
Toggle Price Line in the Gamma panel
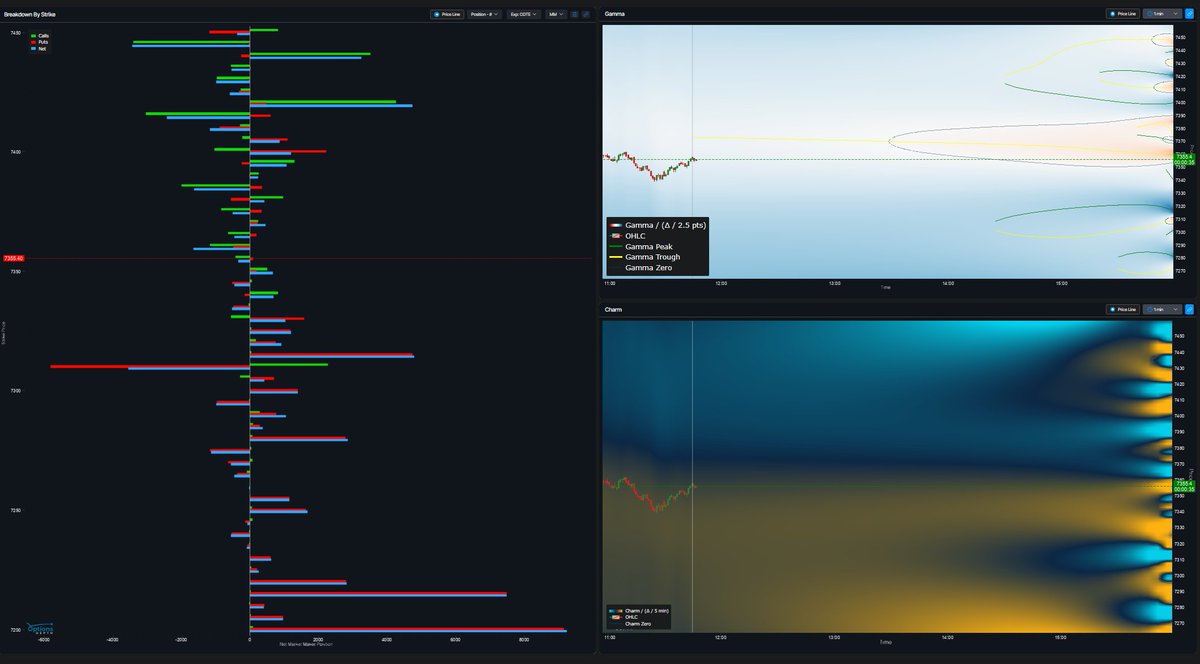pyautogui.click(x=1123, y=14)
